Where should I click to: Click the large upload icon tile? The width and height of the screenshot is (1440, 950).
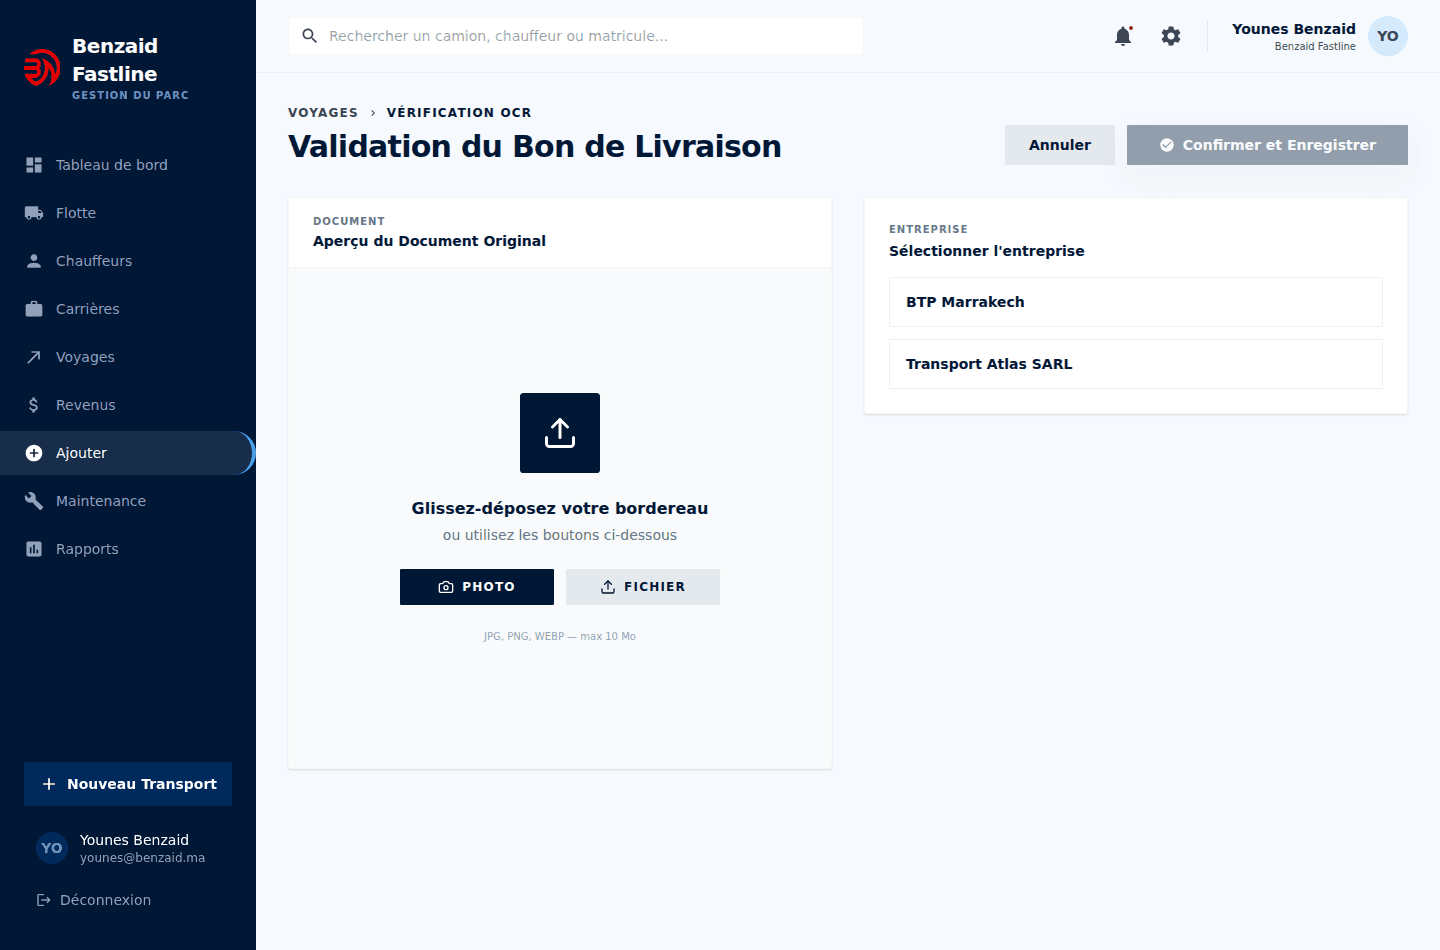click(x=560, y=433)
